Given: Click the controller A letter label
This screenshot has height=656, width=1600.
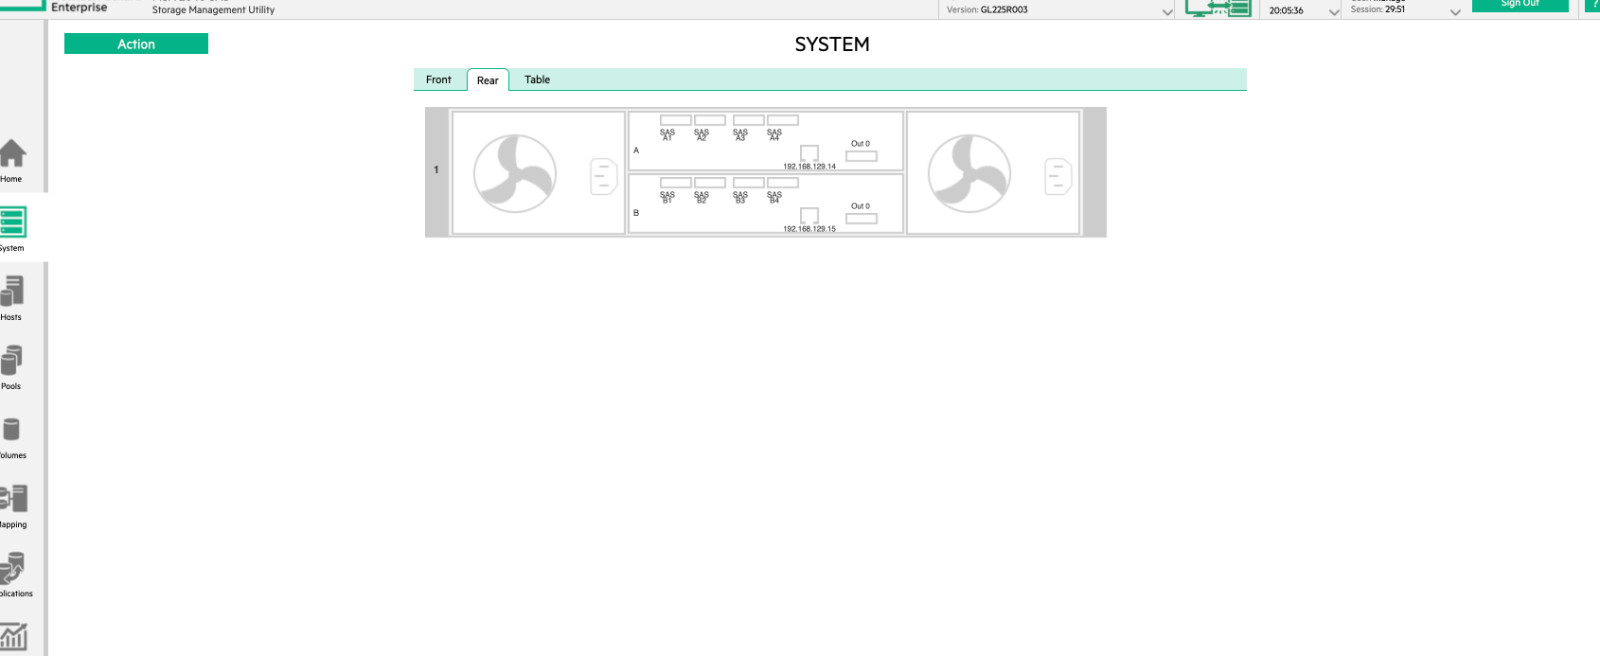Looking at the screenshot, I should pos(636,151).
